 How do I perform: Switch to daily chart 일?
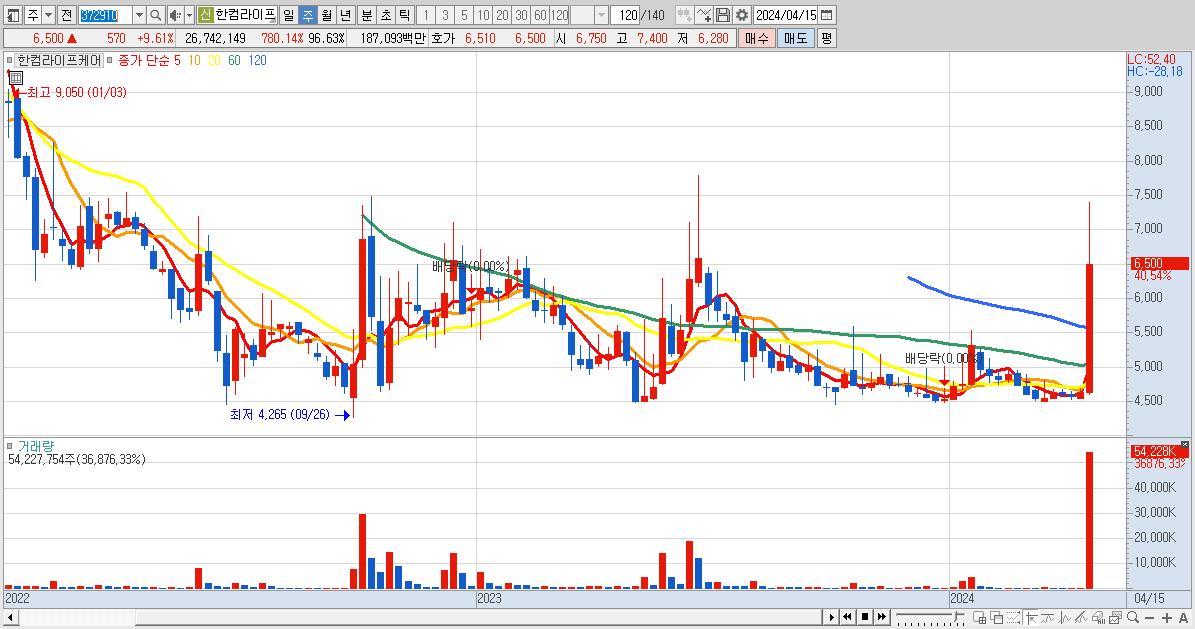[x=288, y=15]
